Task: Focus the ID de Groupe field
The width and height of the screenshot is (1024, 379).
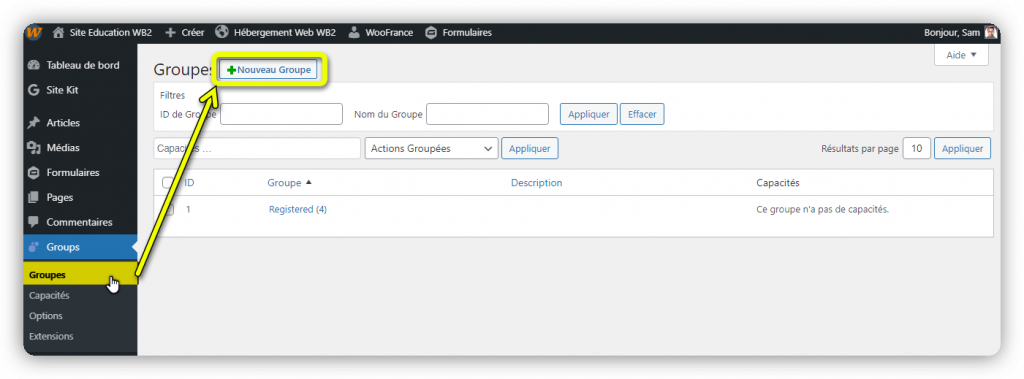Action: 281,114
